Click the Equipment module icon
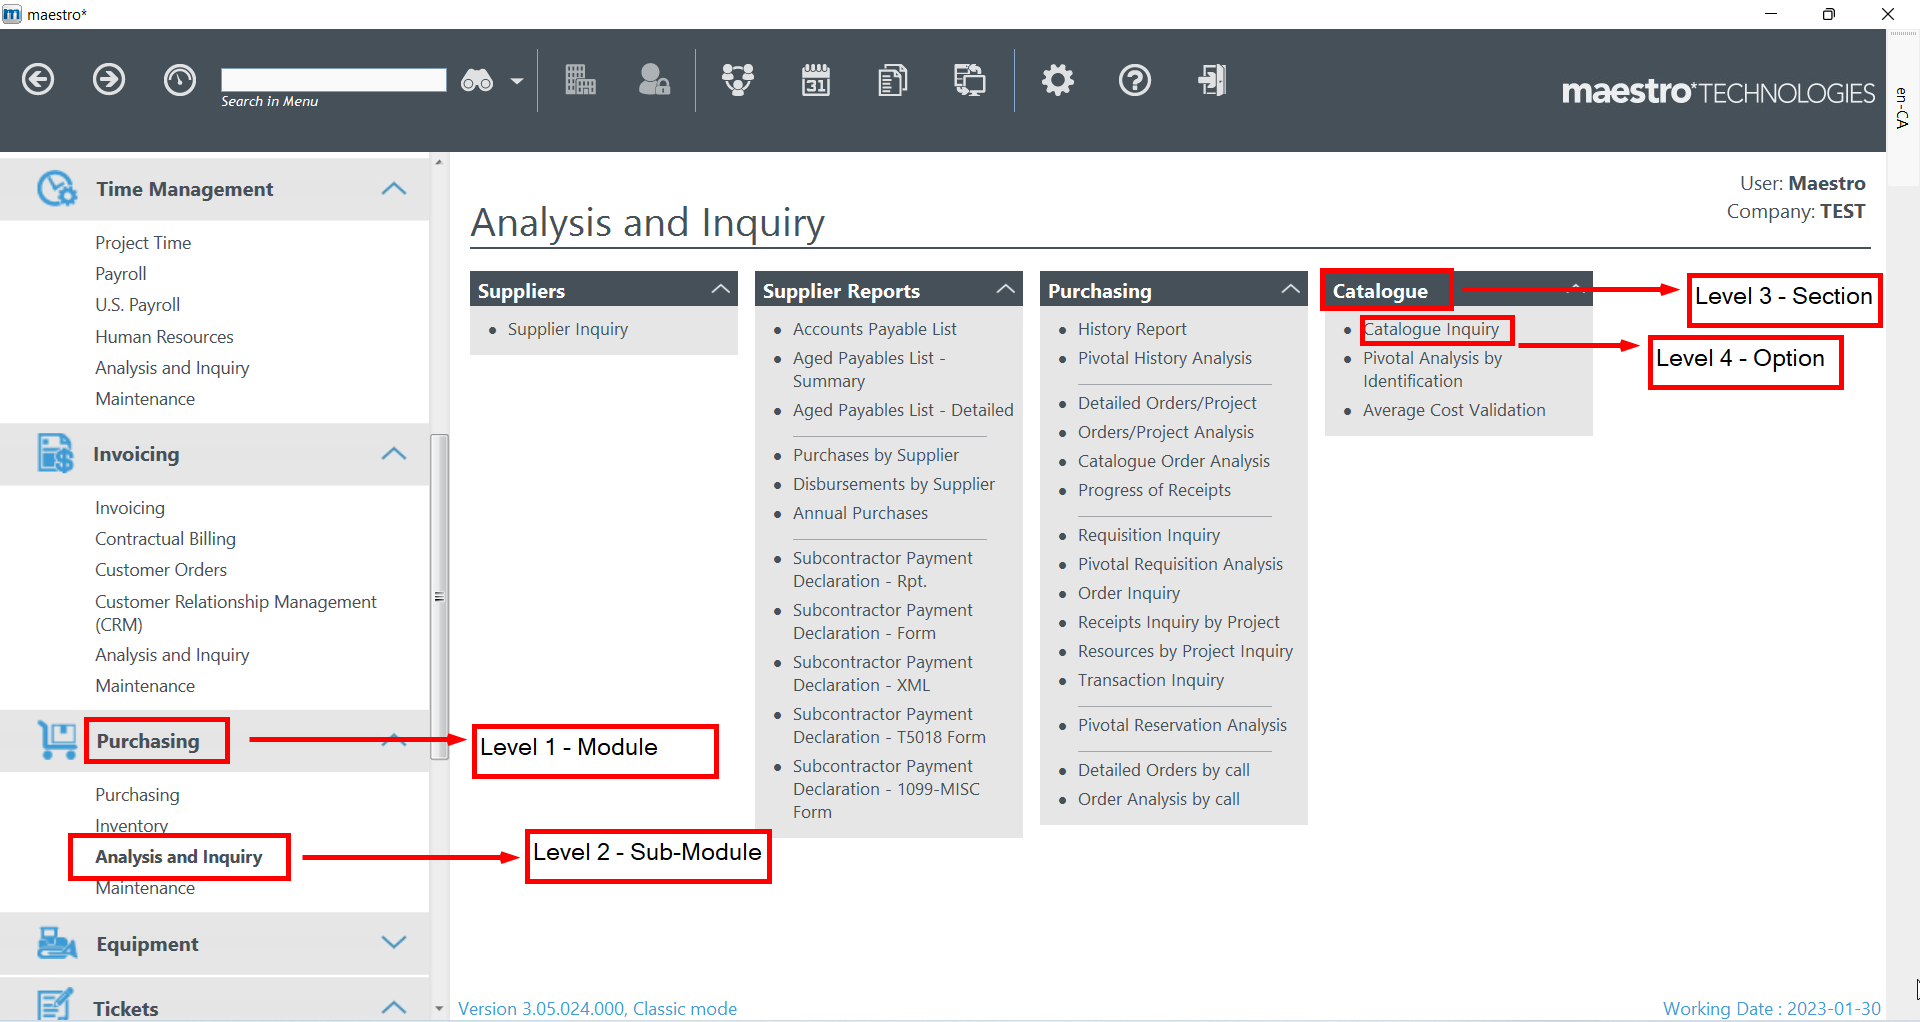Screen dimensions: 1920x1022 pyautogui.click(x=57, y=943)
